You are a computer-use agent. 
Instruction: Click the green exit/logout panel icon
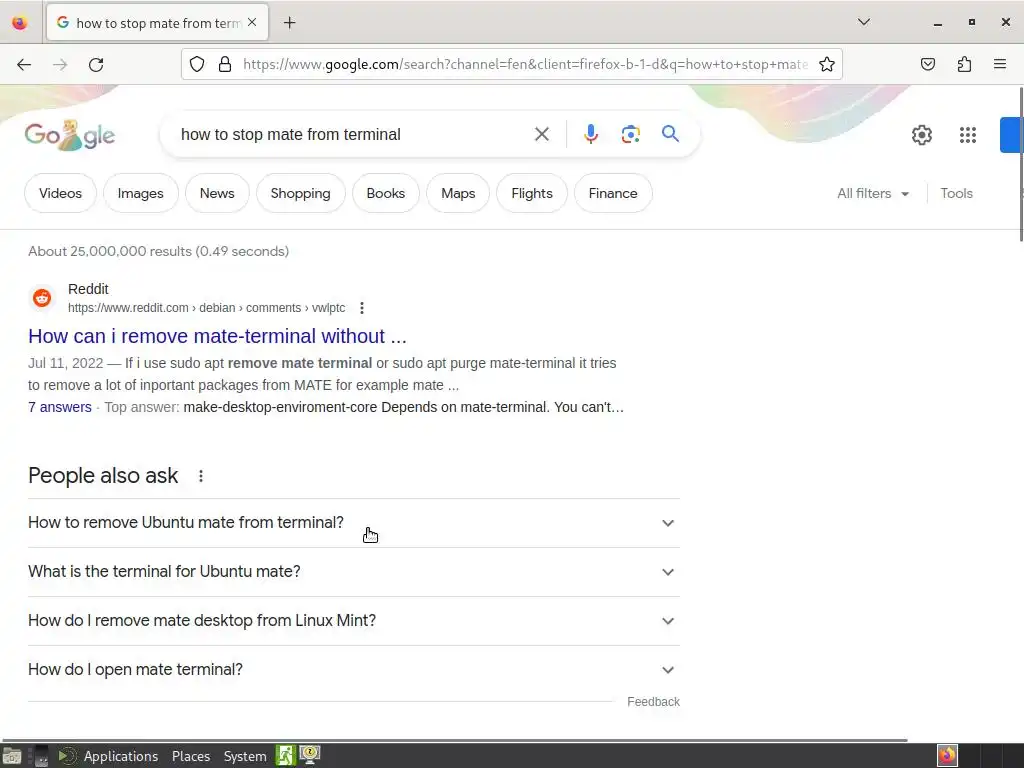coord(285,756)
